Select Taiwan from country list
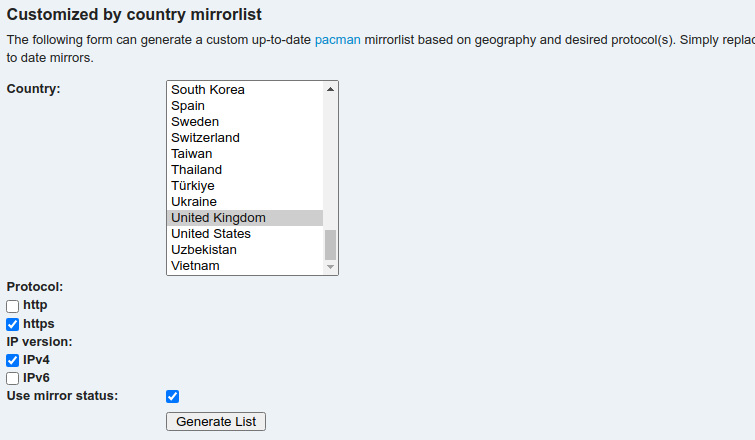Screen dimensions: 755x440 [x=192, y=154]
